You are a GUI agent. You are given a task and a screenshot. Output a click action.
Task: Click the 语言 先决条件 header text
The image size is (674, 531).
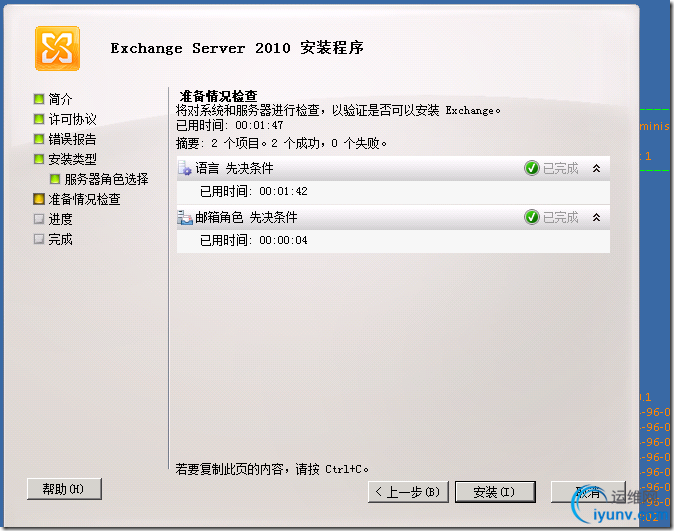tap(234, 169)
